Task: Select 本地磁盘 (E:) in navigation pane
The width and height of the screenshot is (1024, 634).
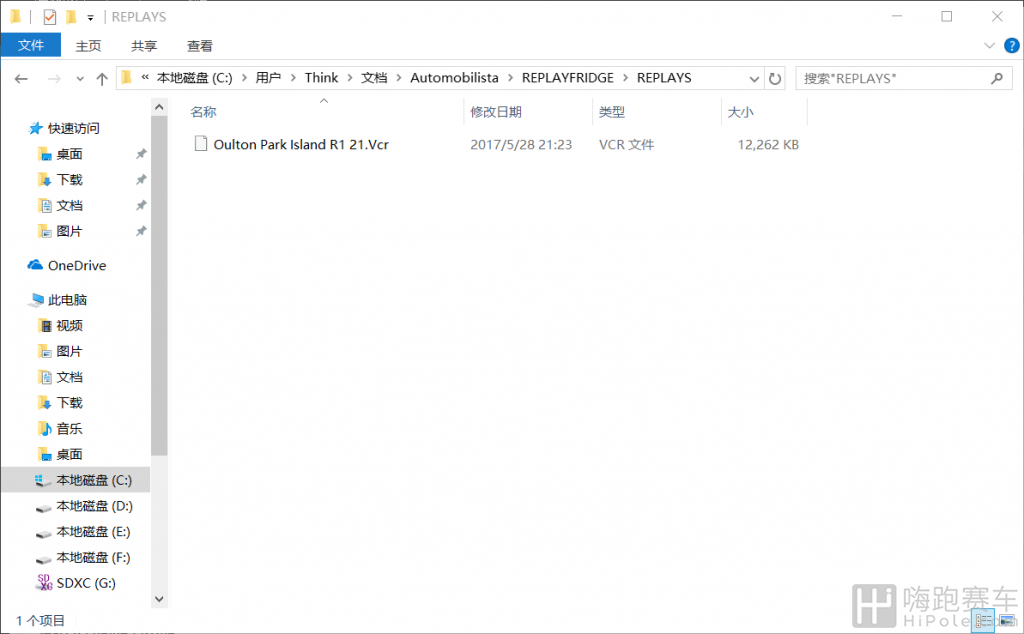Action: pos(93,531)
